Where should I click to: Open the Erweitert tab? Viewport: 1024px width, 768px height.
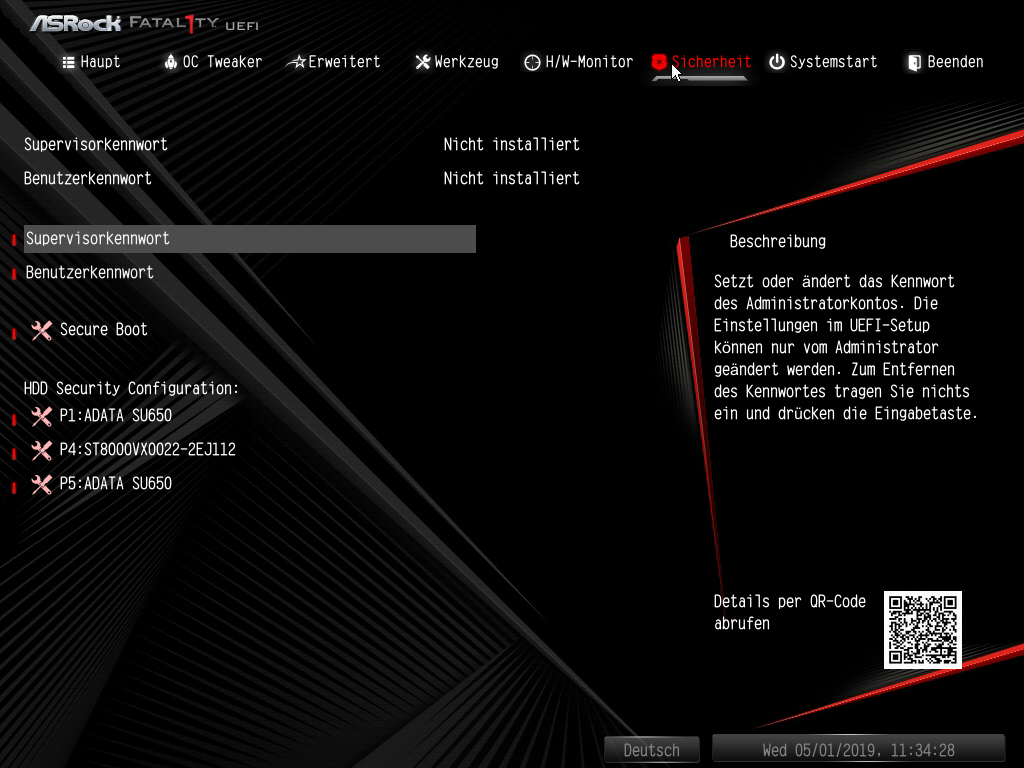tap(334, 62)
